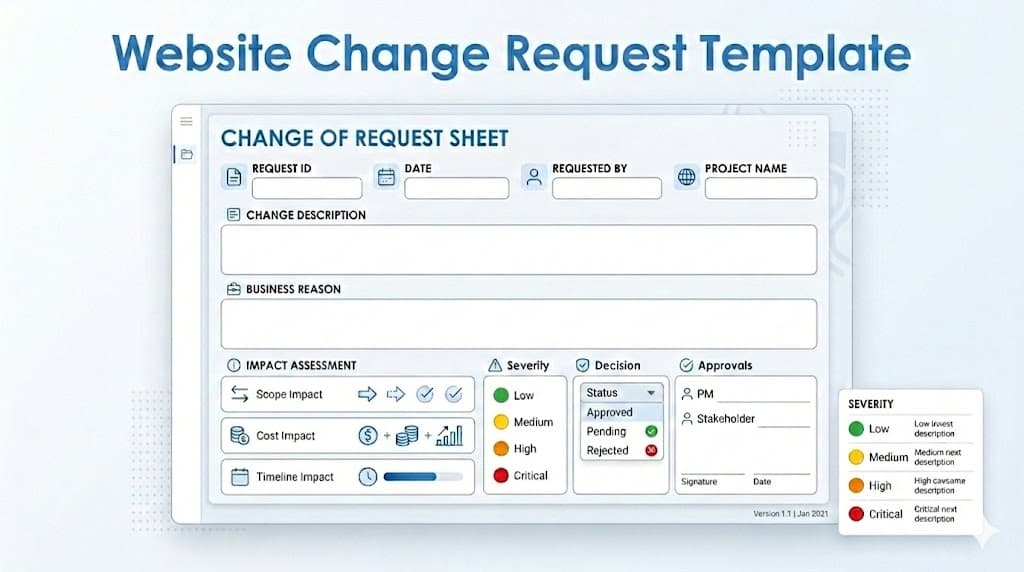Select Medium severity in the form
1024x572 pixels.
point(523,422)
